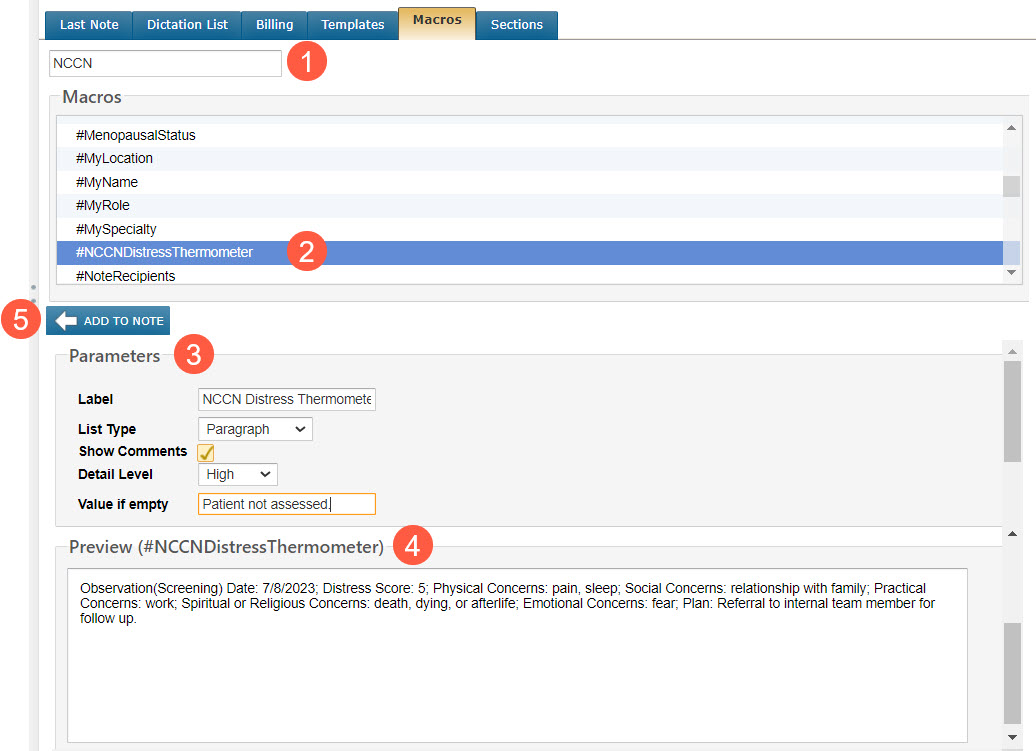Open the Detail Level dropdown

[237, 474]
